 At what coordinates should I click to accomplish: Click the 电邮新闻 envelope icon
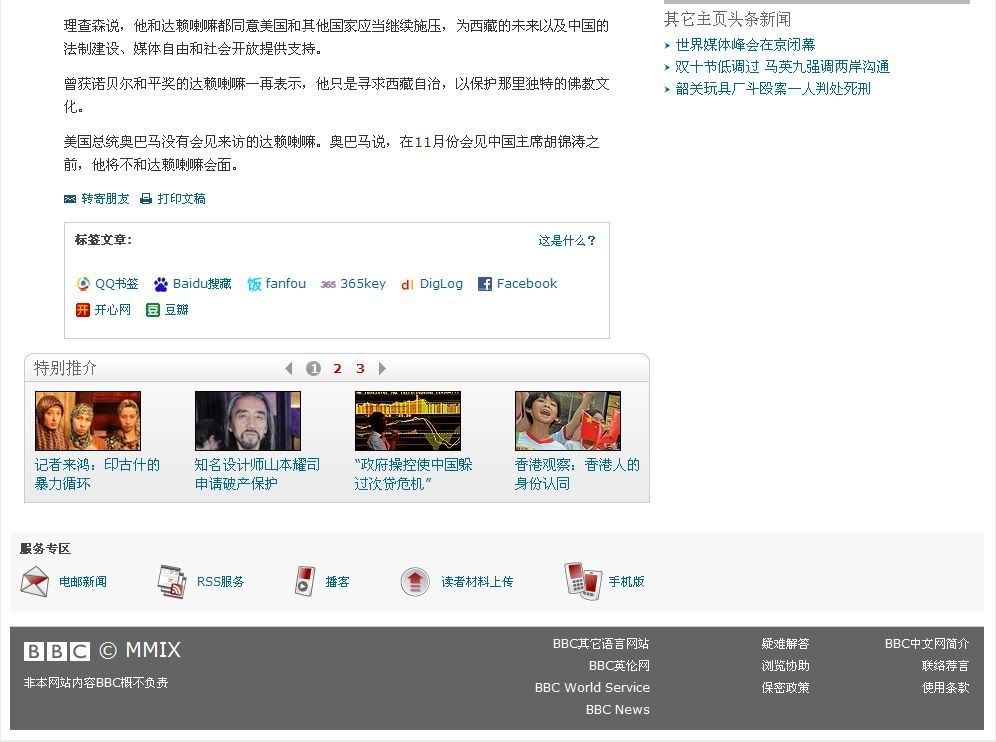tap(35, 581)
